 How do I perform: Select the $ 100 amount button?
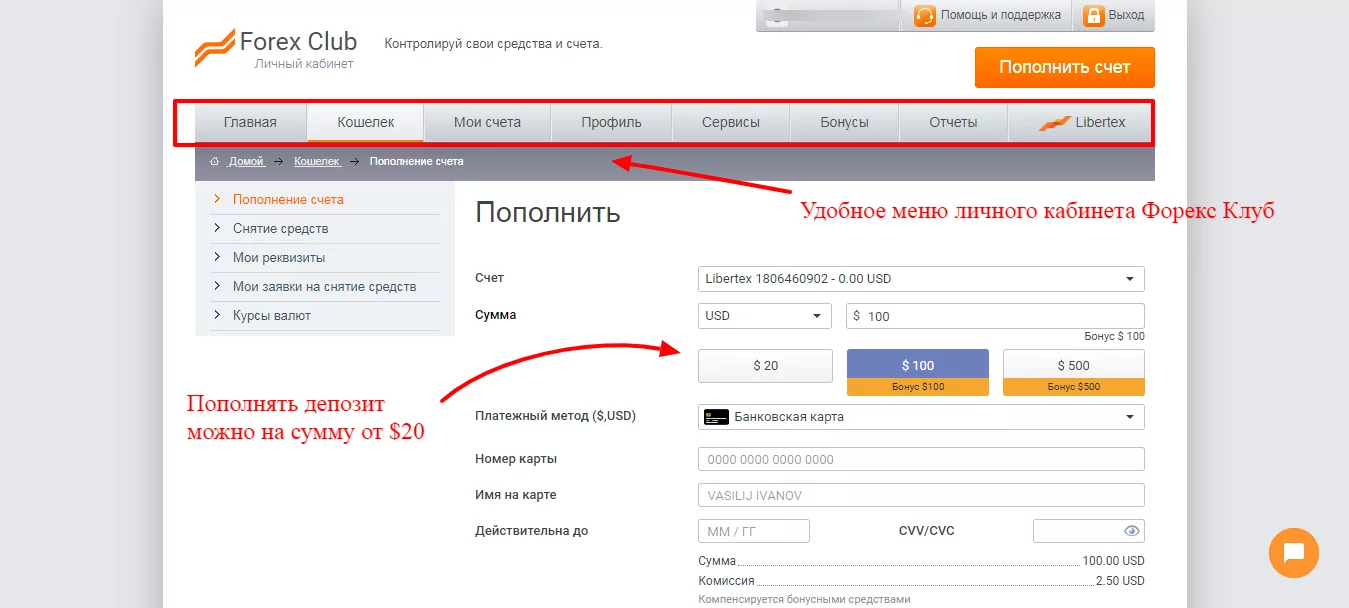coord(918,372)
